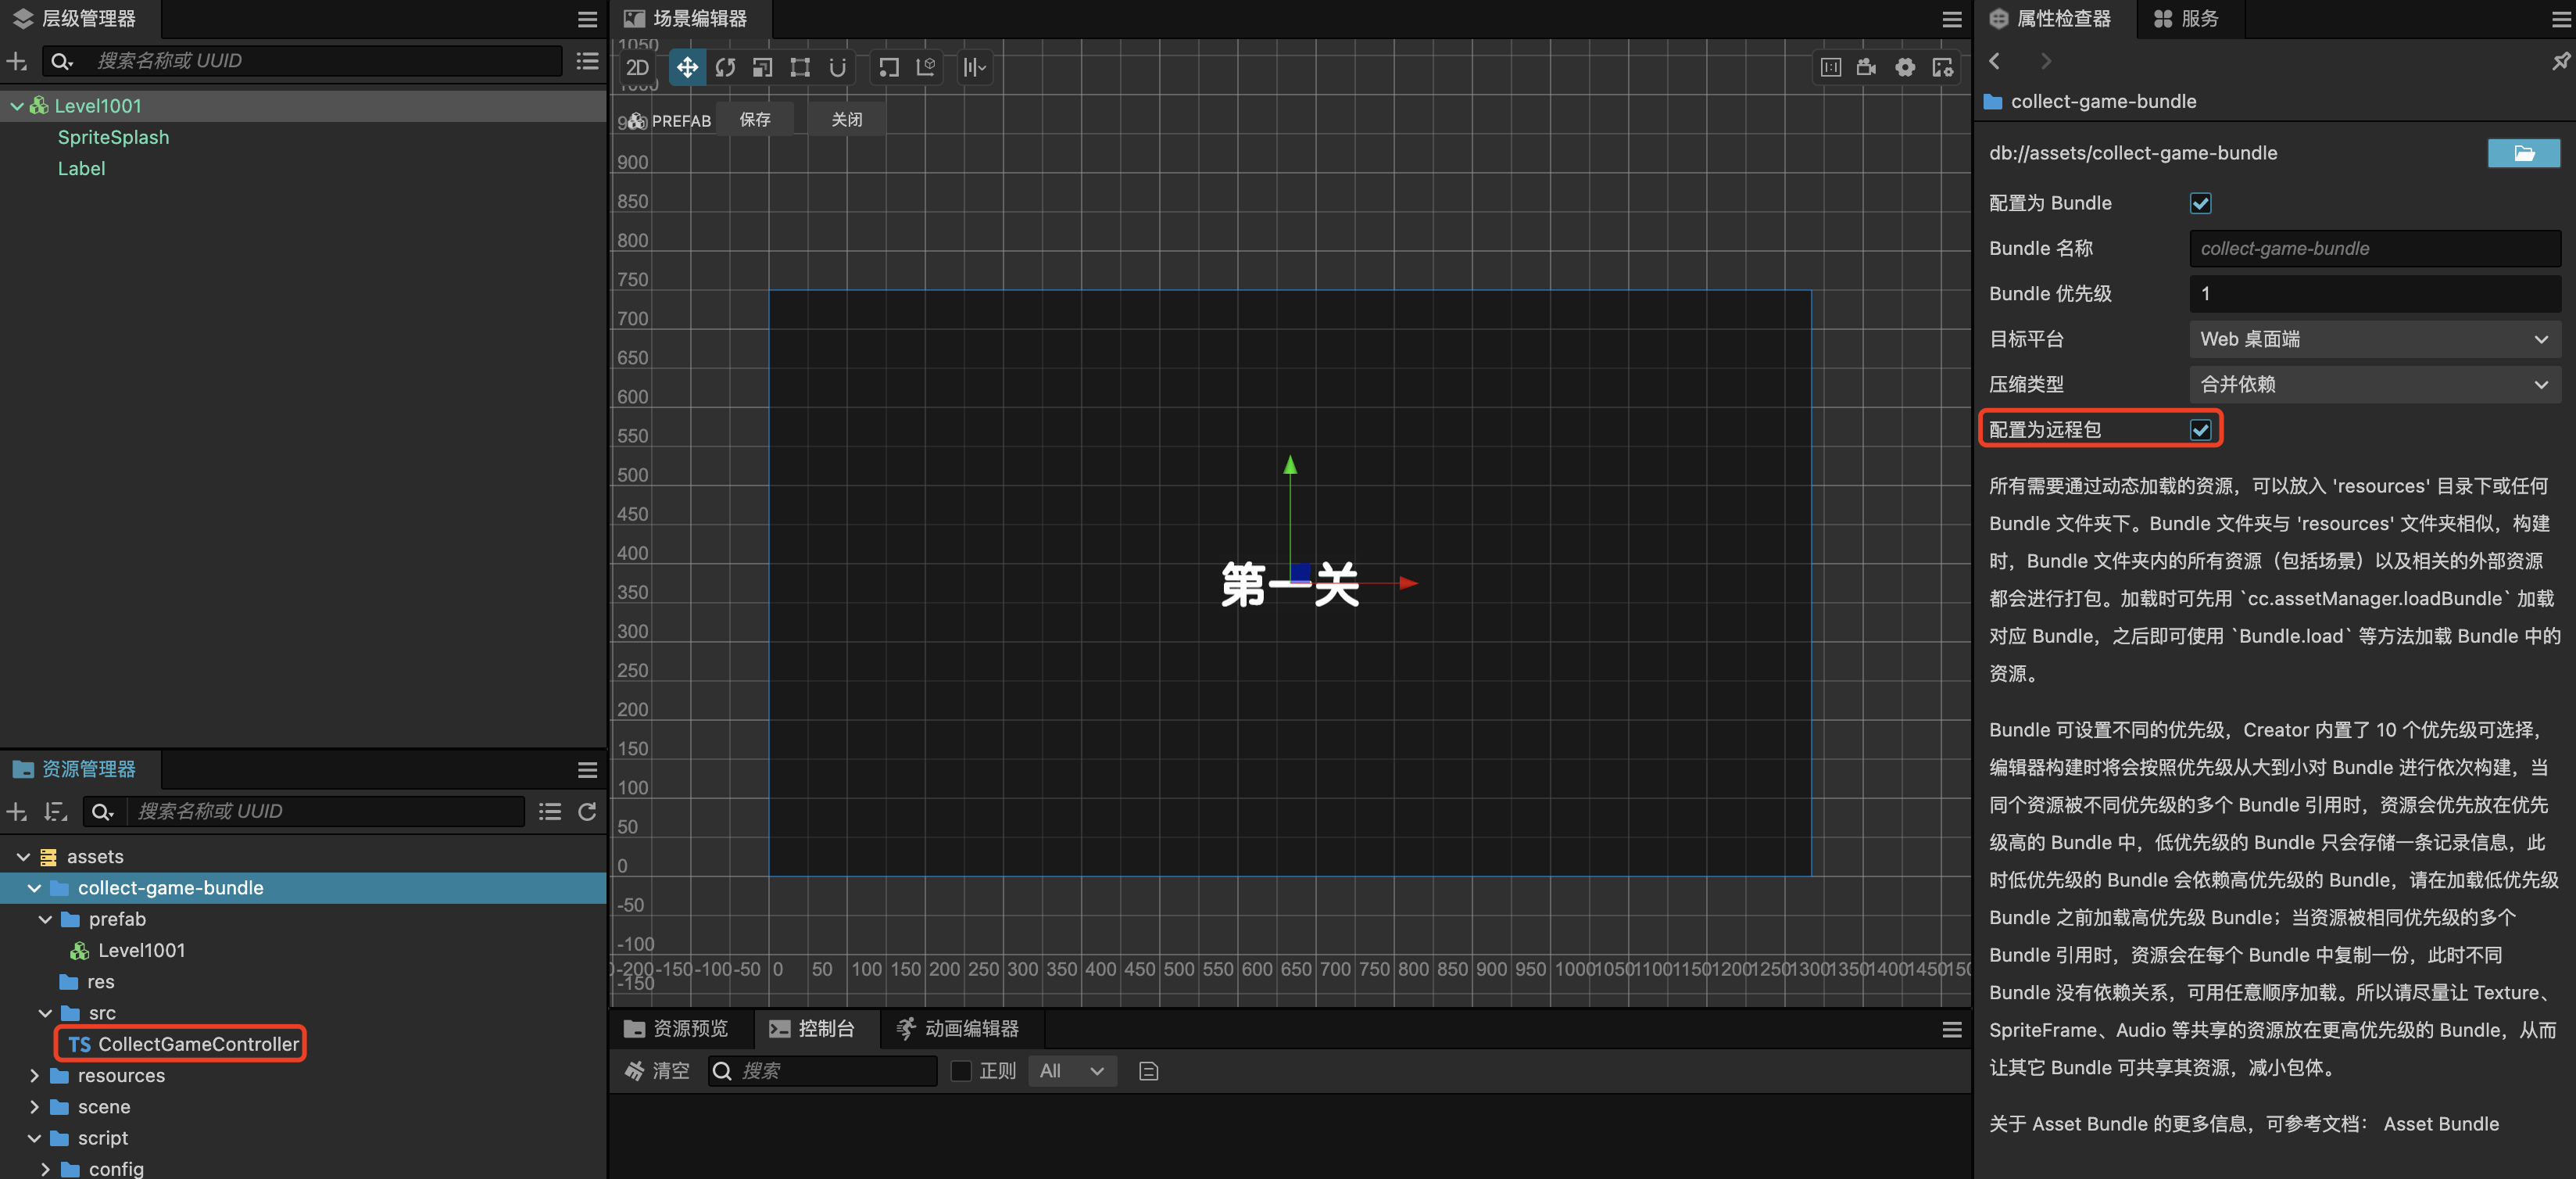2576x1179 pixels.
Task: Select the CollectGameController script
Action: (x=197, y=1044)
